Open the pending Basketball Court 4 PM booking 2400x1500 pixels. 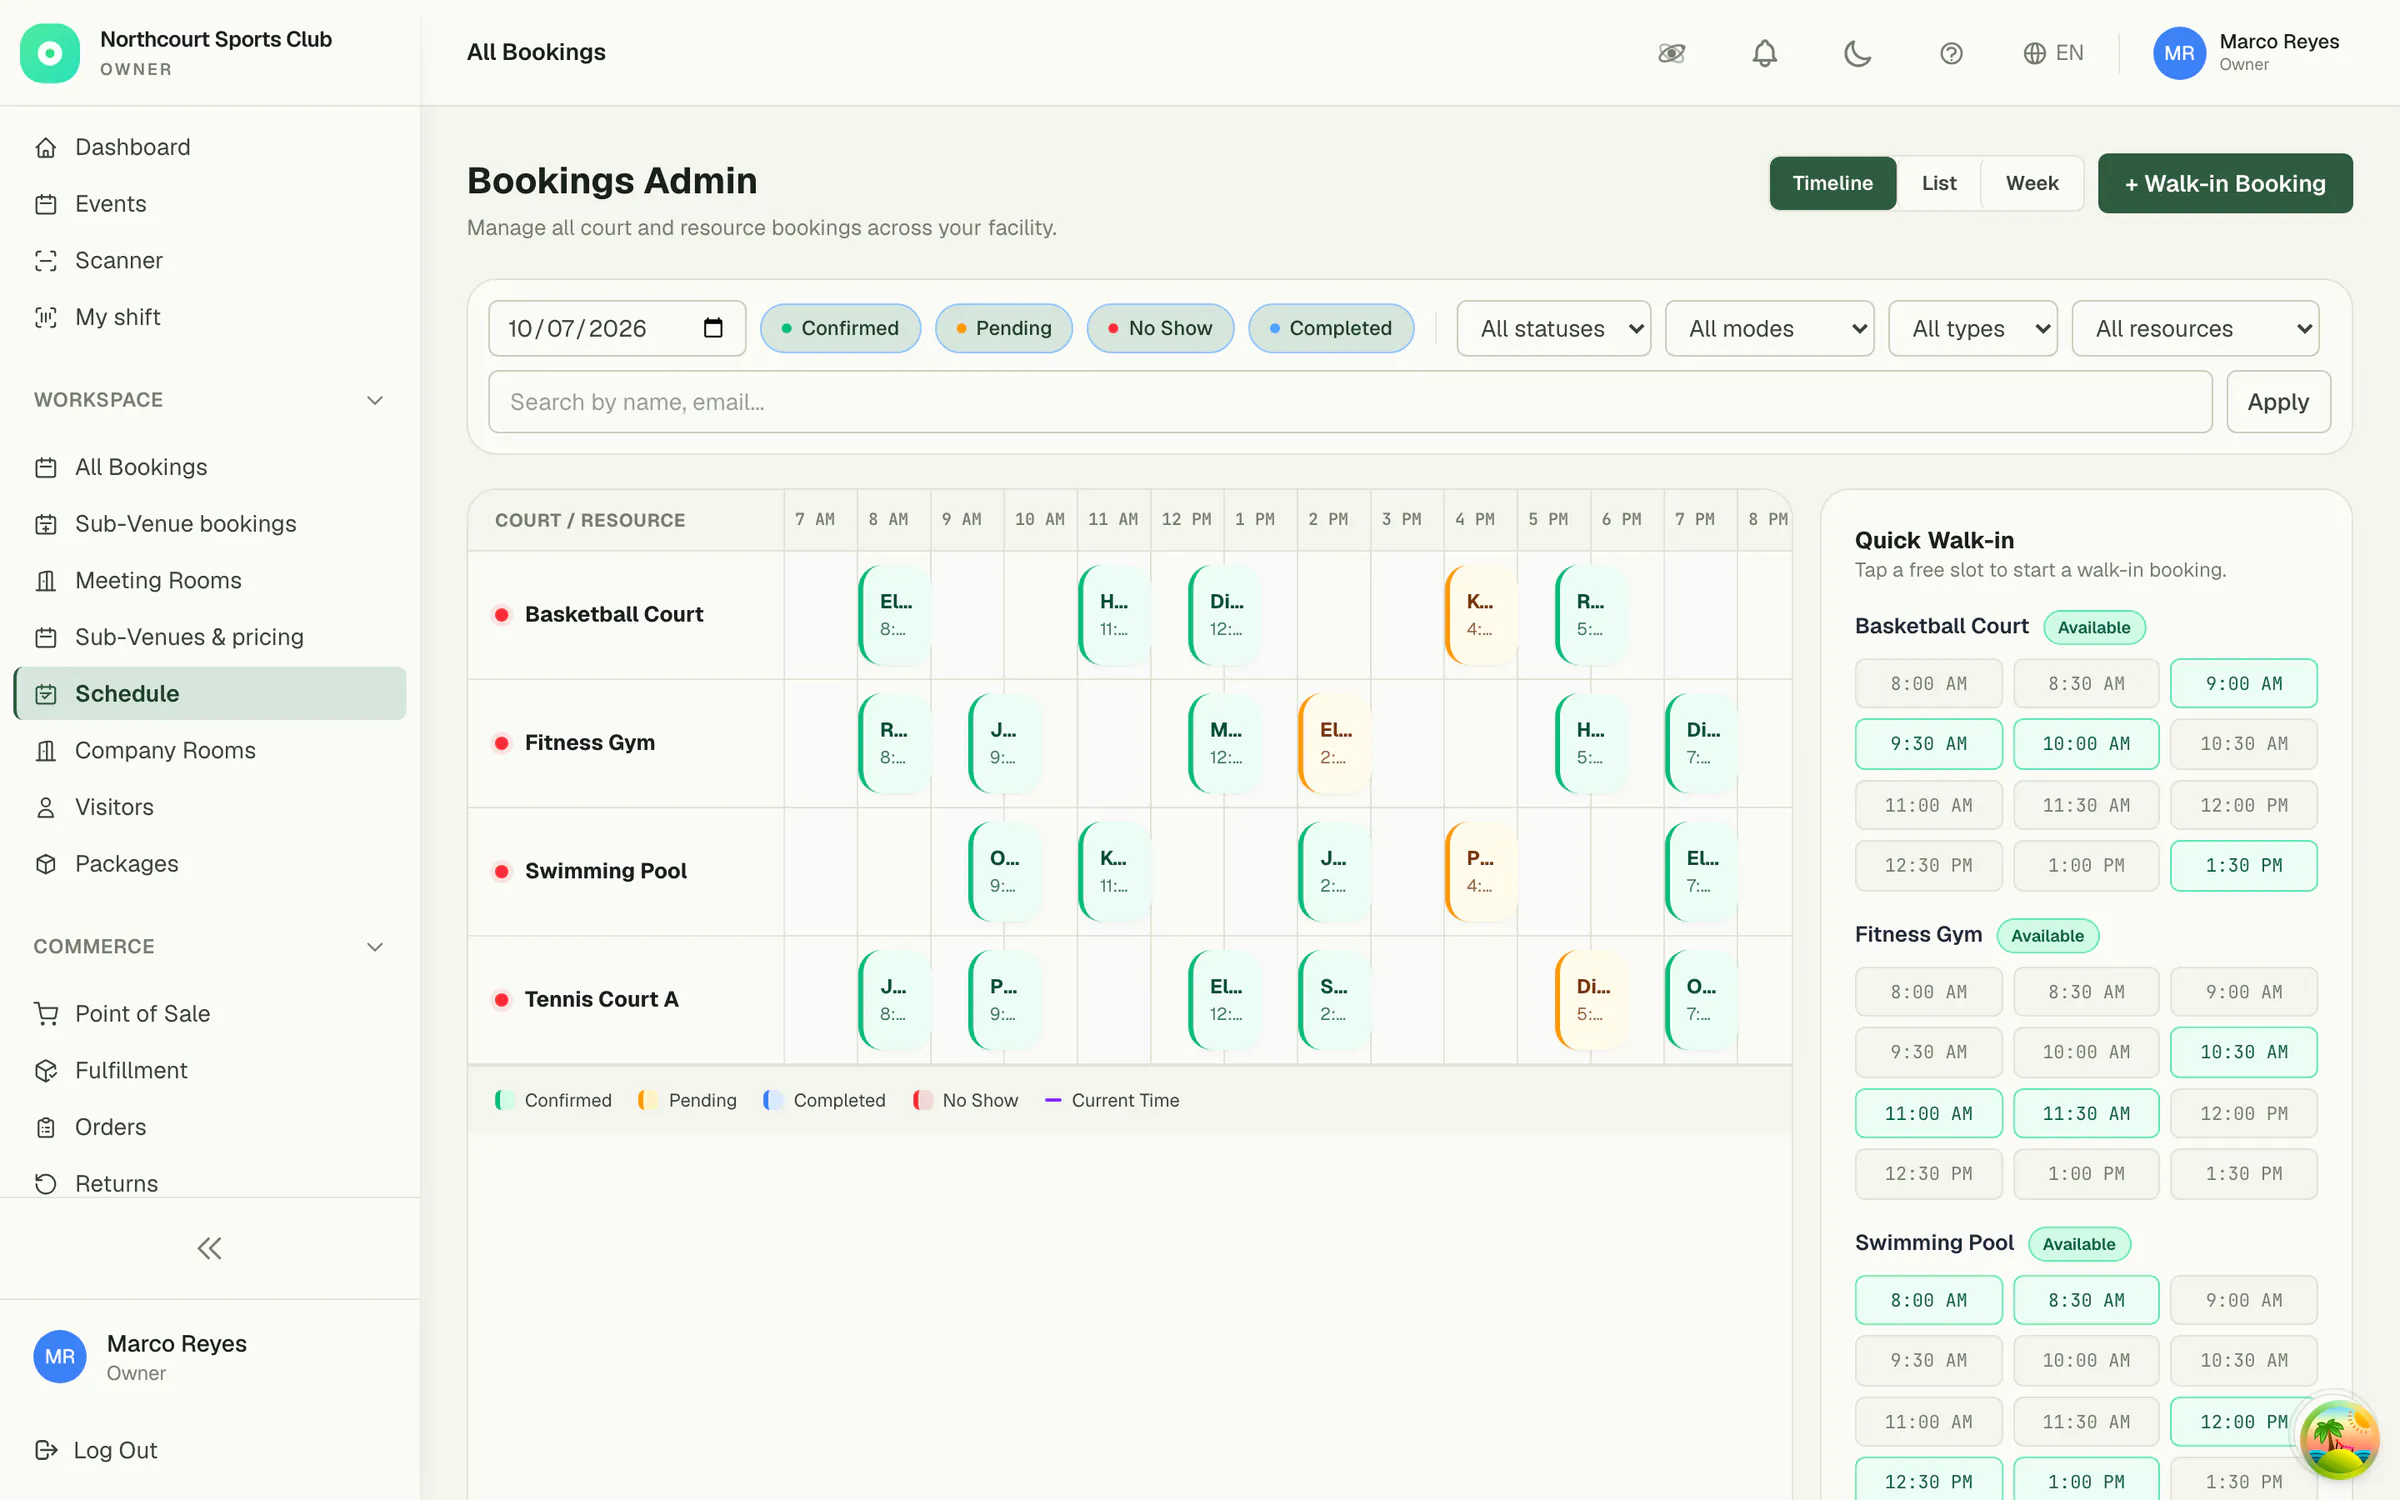click(1480, 614)
